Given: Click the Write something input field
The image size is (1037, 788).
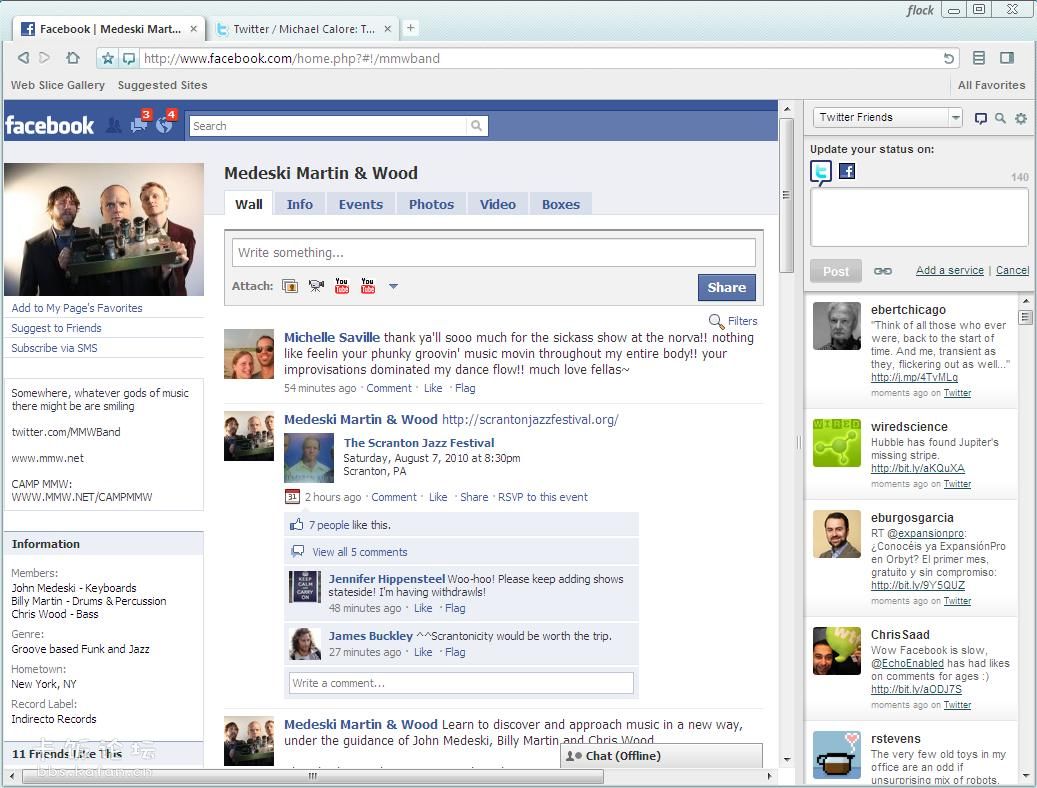Looking at the screenshot, I should (x=493, y=253).
